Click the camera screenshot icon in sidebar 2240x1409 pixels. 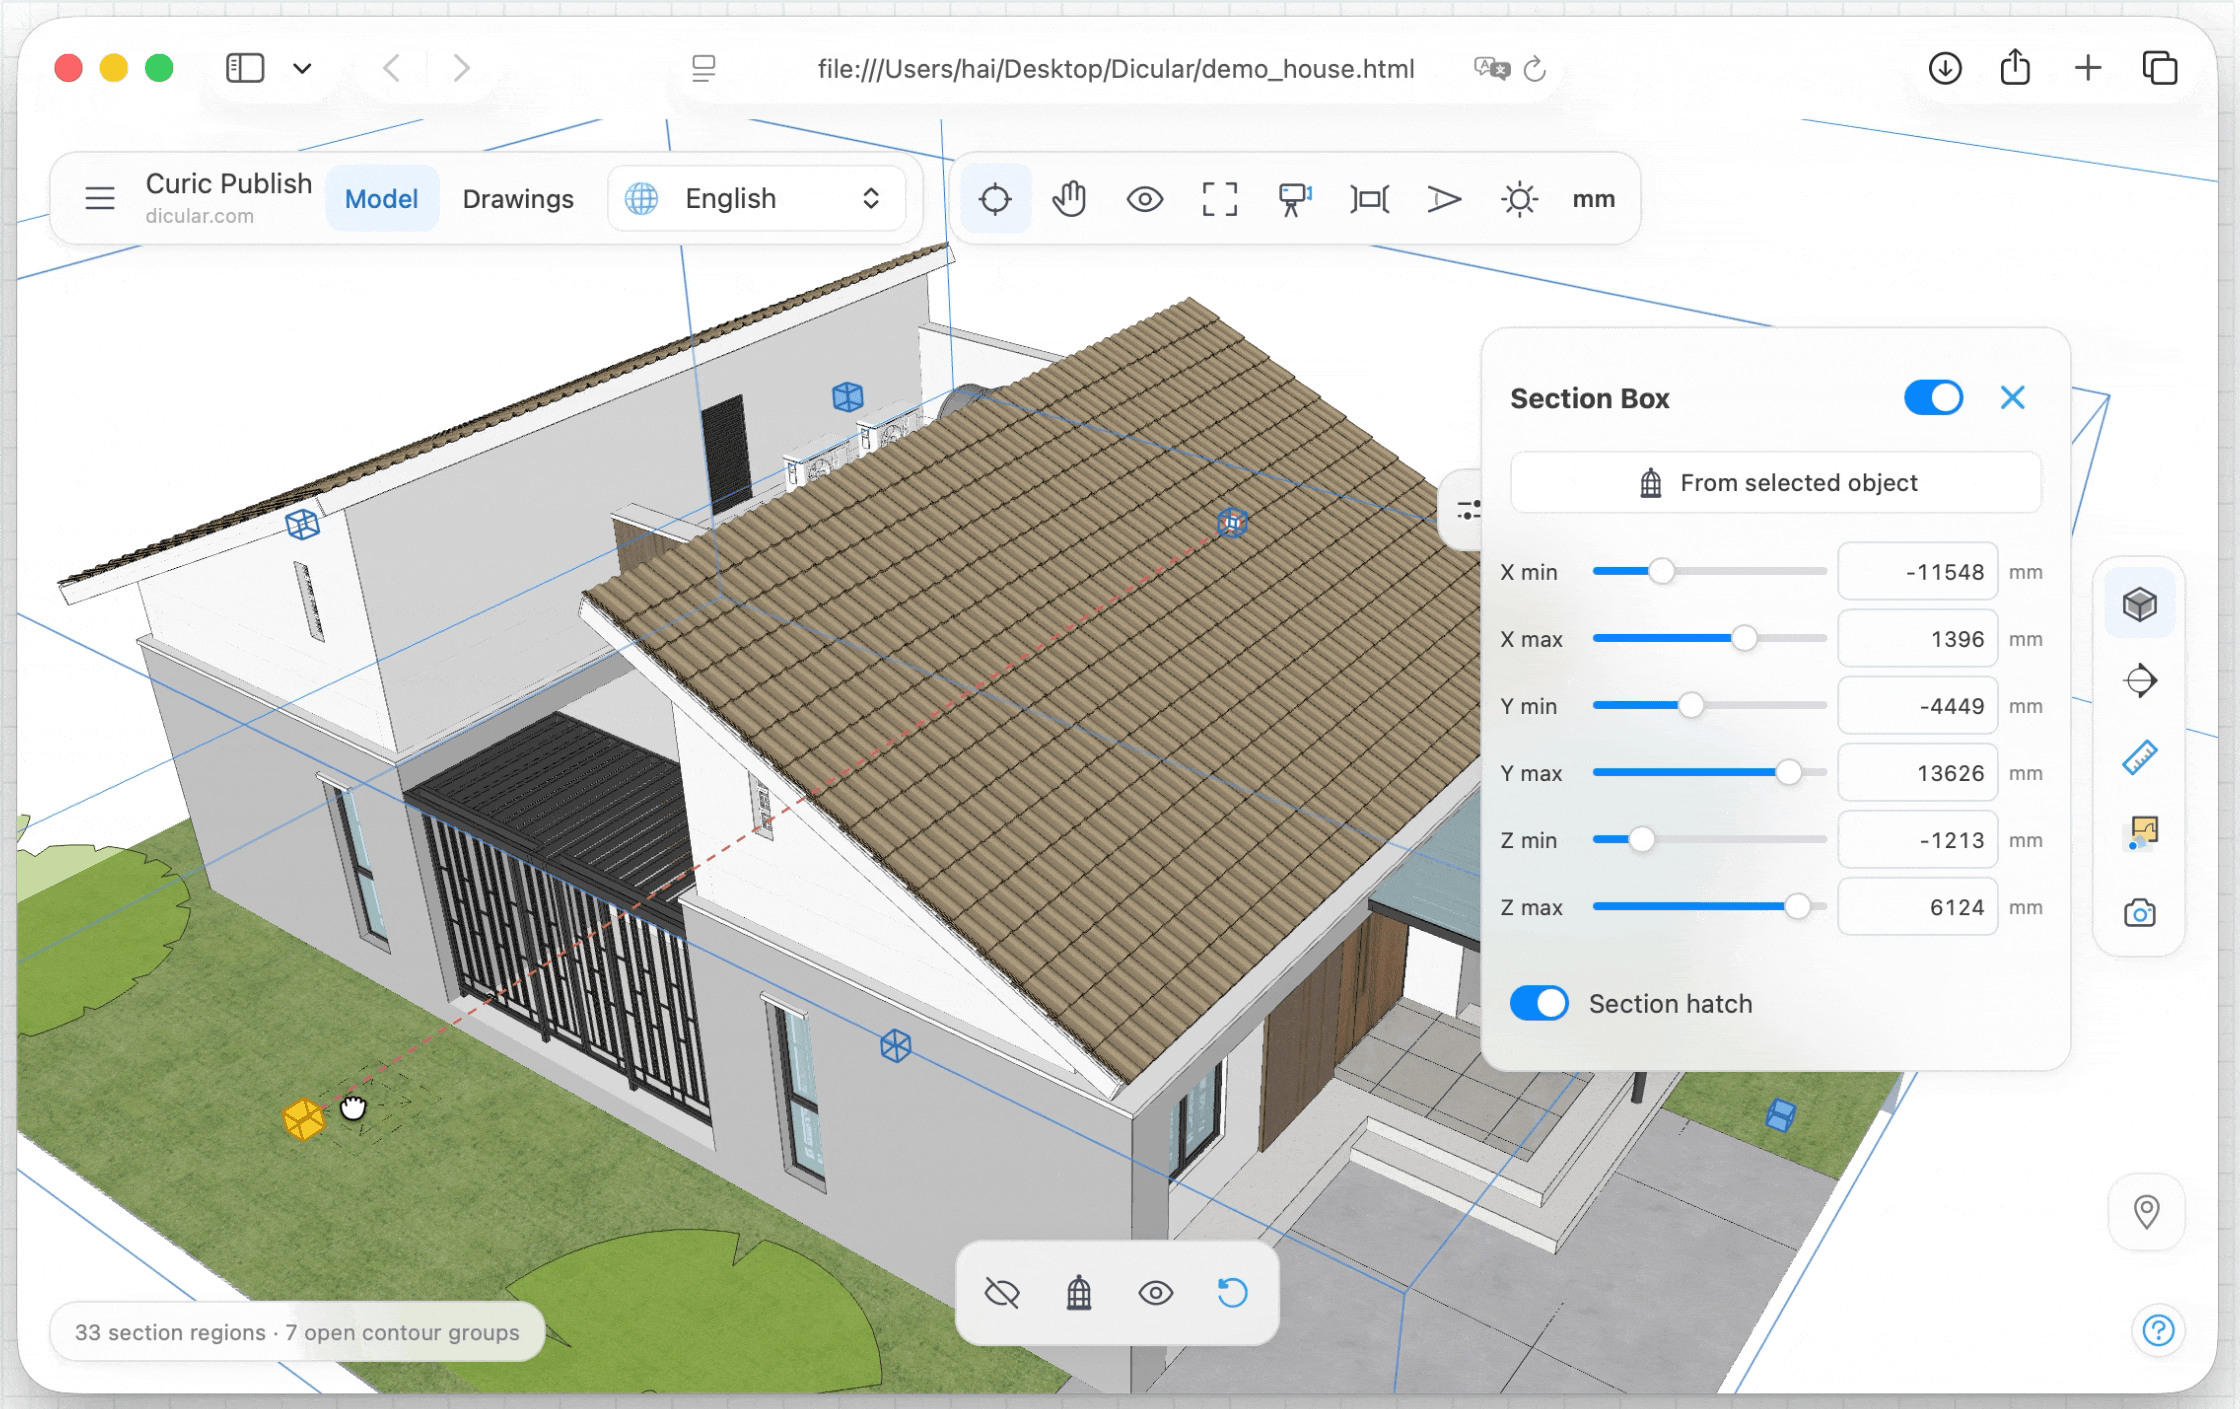click(2140, 912)
